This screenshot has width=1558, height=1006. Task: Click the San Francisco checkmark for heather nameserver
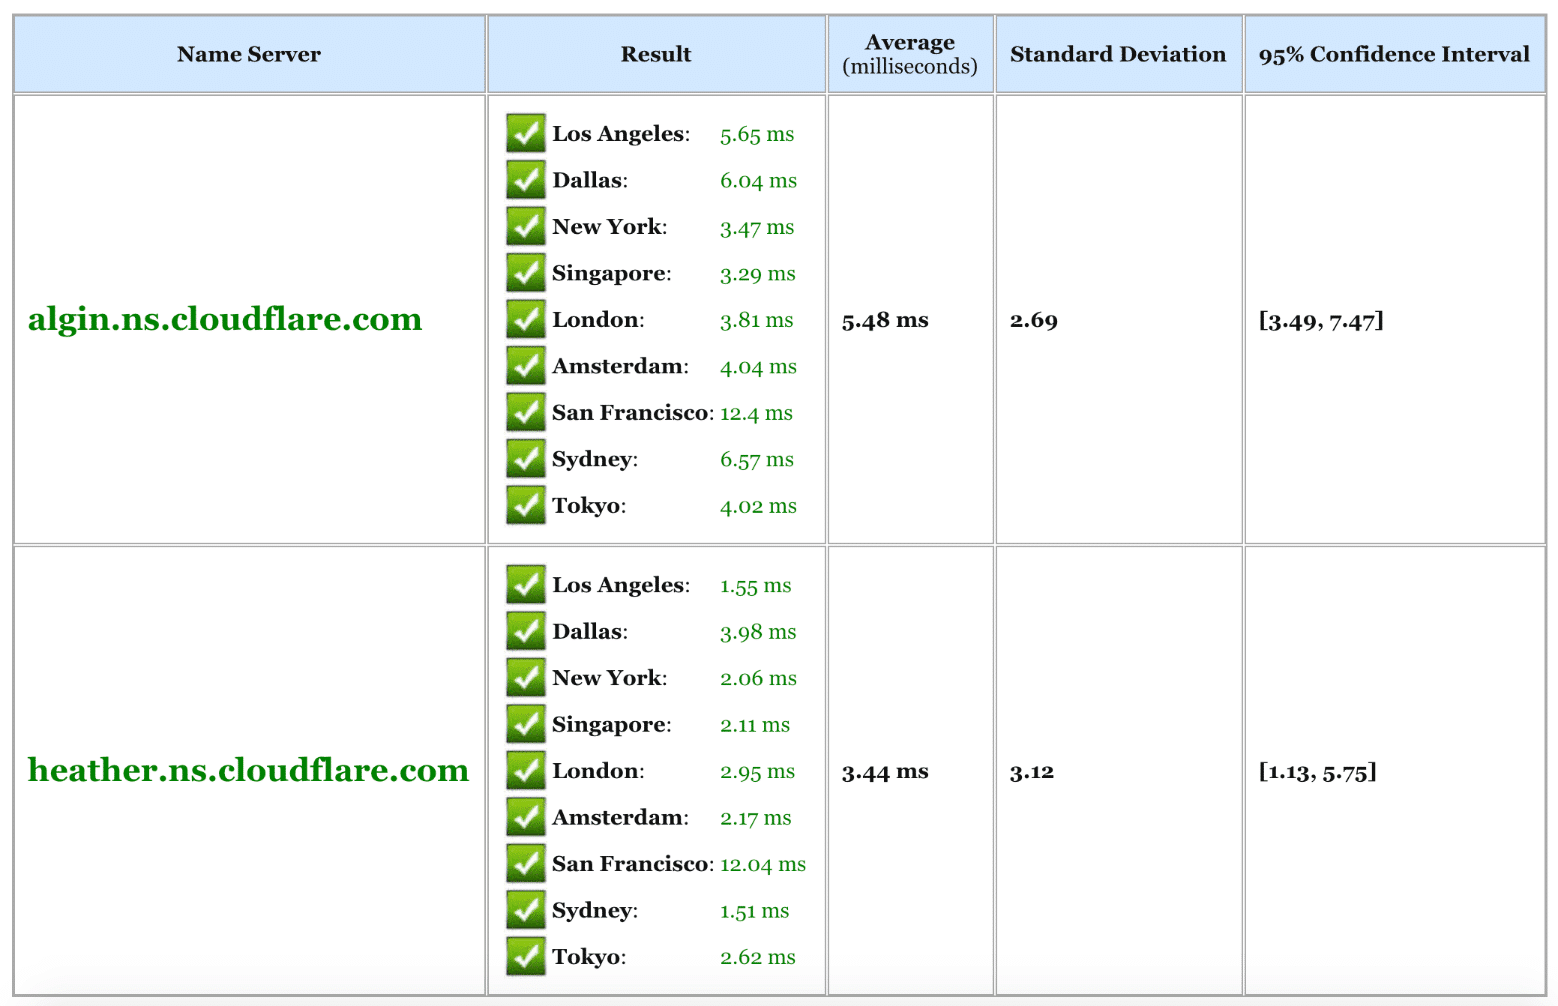click(x=526, y=862)
